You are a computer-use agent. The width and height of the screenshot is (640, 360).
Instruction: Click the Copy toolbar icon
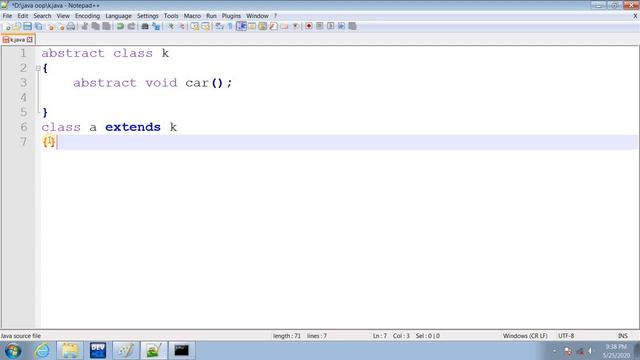click(95, 27)
